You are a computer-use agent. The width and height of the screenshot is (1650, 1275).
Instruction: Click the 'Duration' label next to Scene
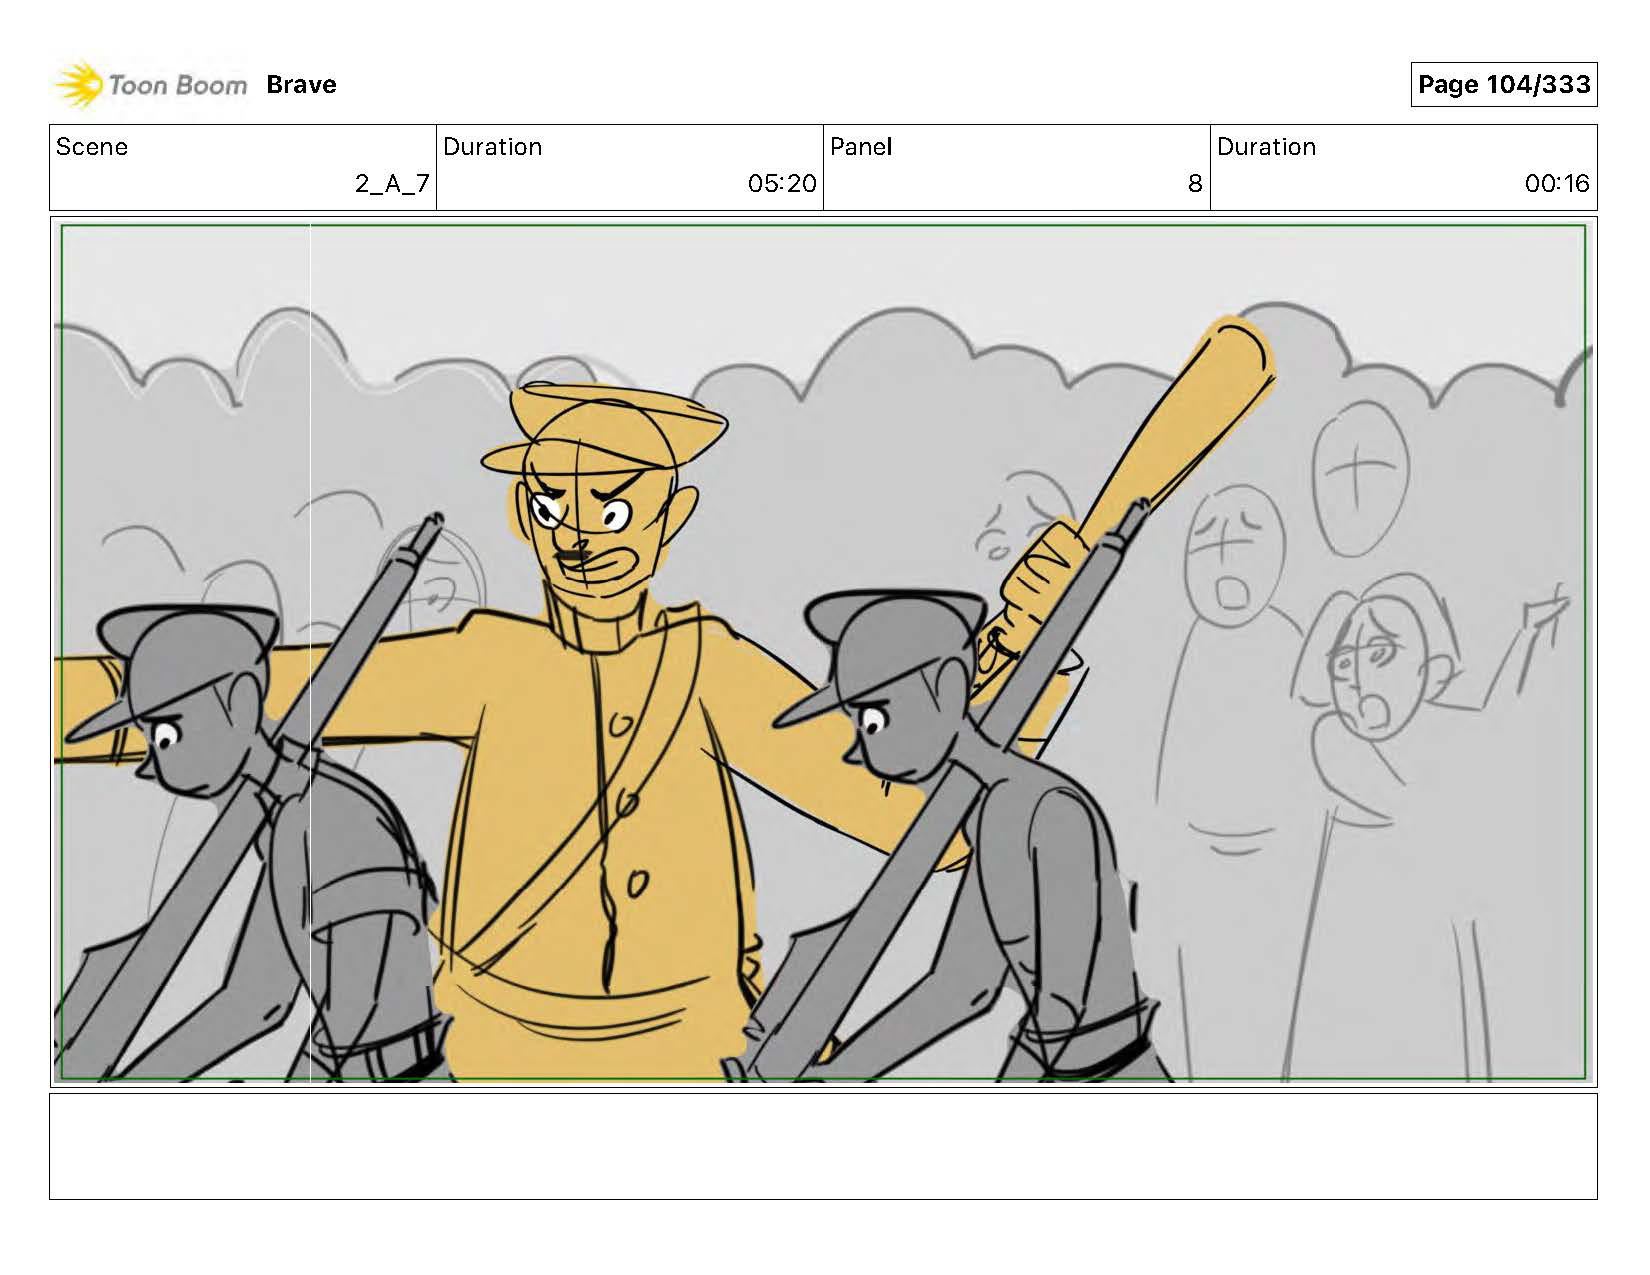coord(493,147)
